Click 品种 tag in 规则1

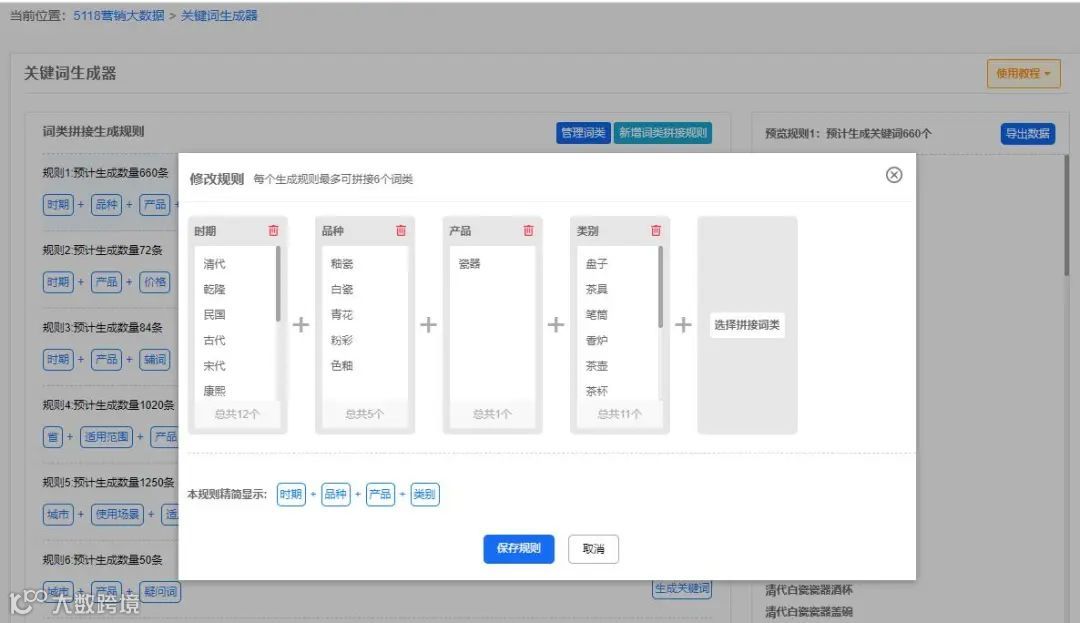tap(106, 204)
